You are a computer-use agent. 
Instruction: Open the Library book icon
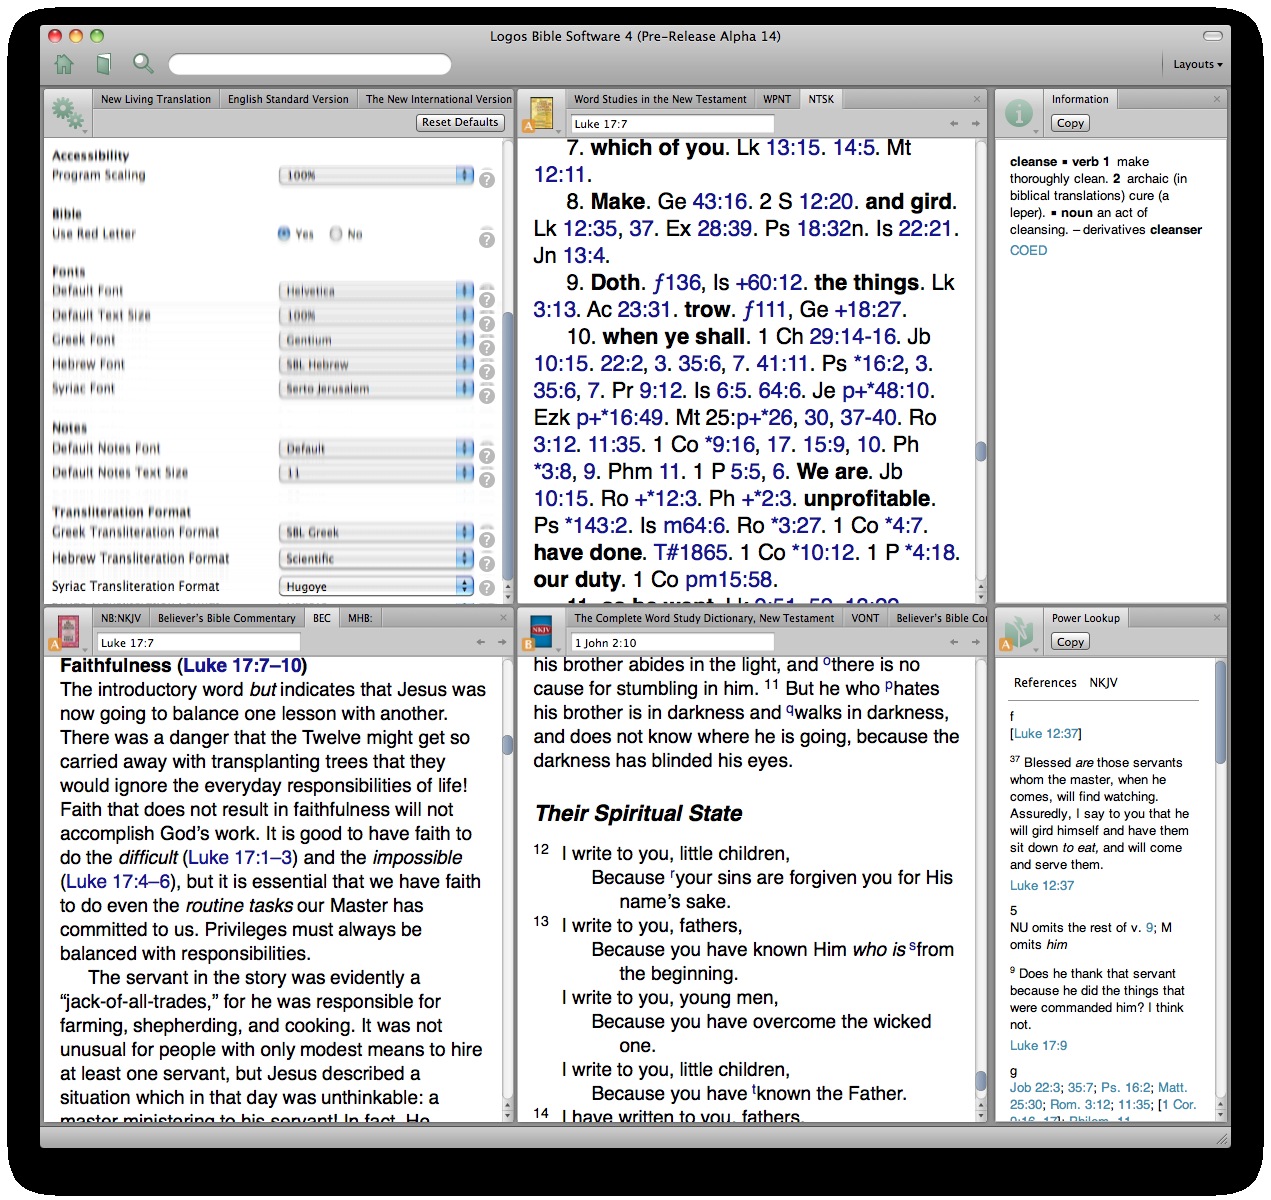coord(103,64)
